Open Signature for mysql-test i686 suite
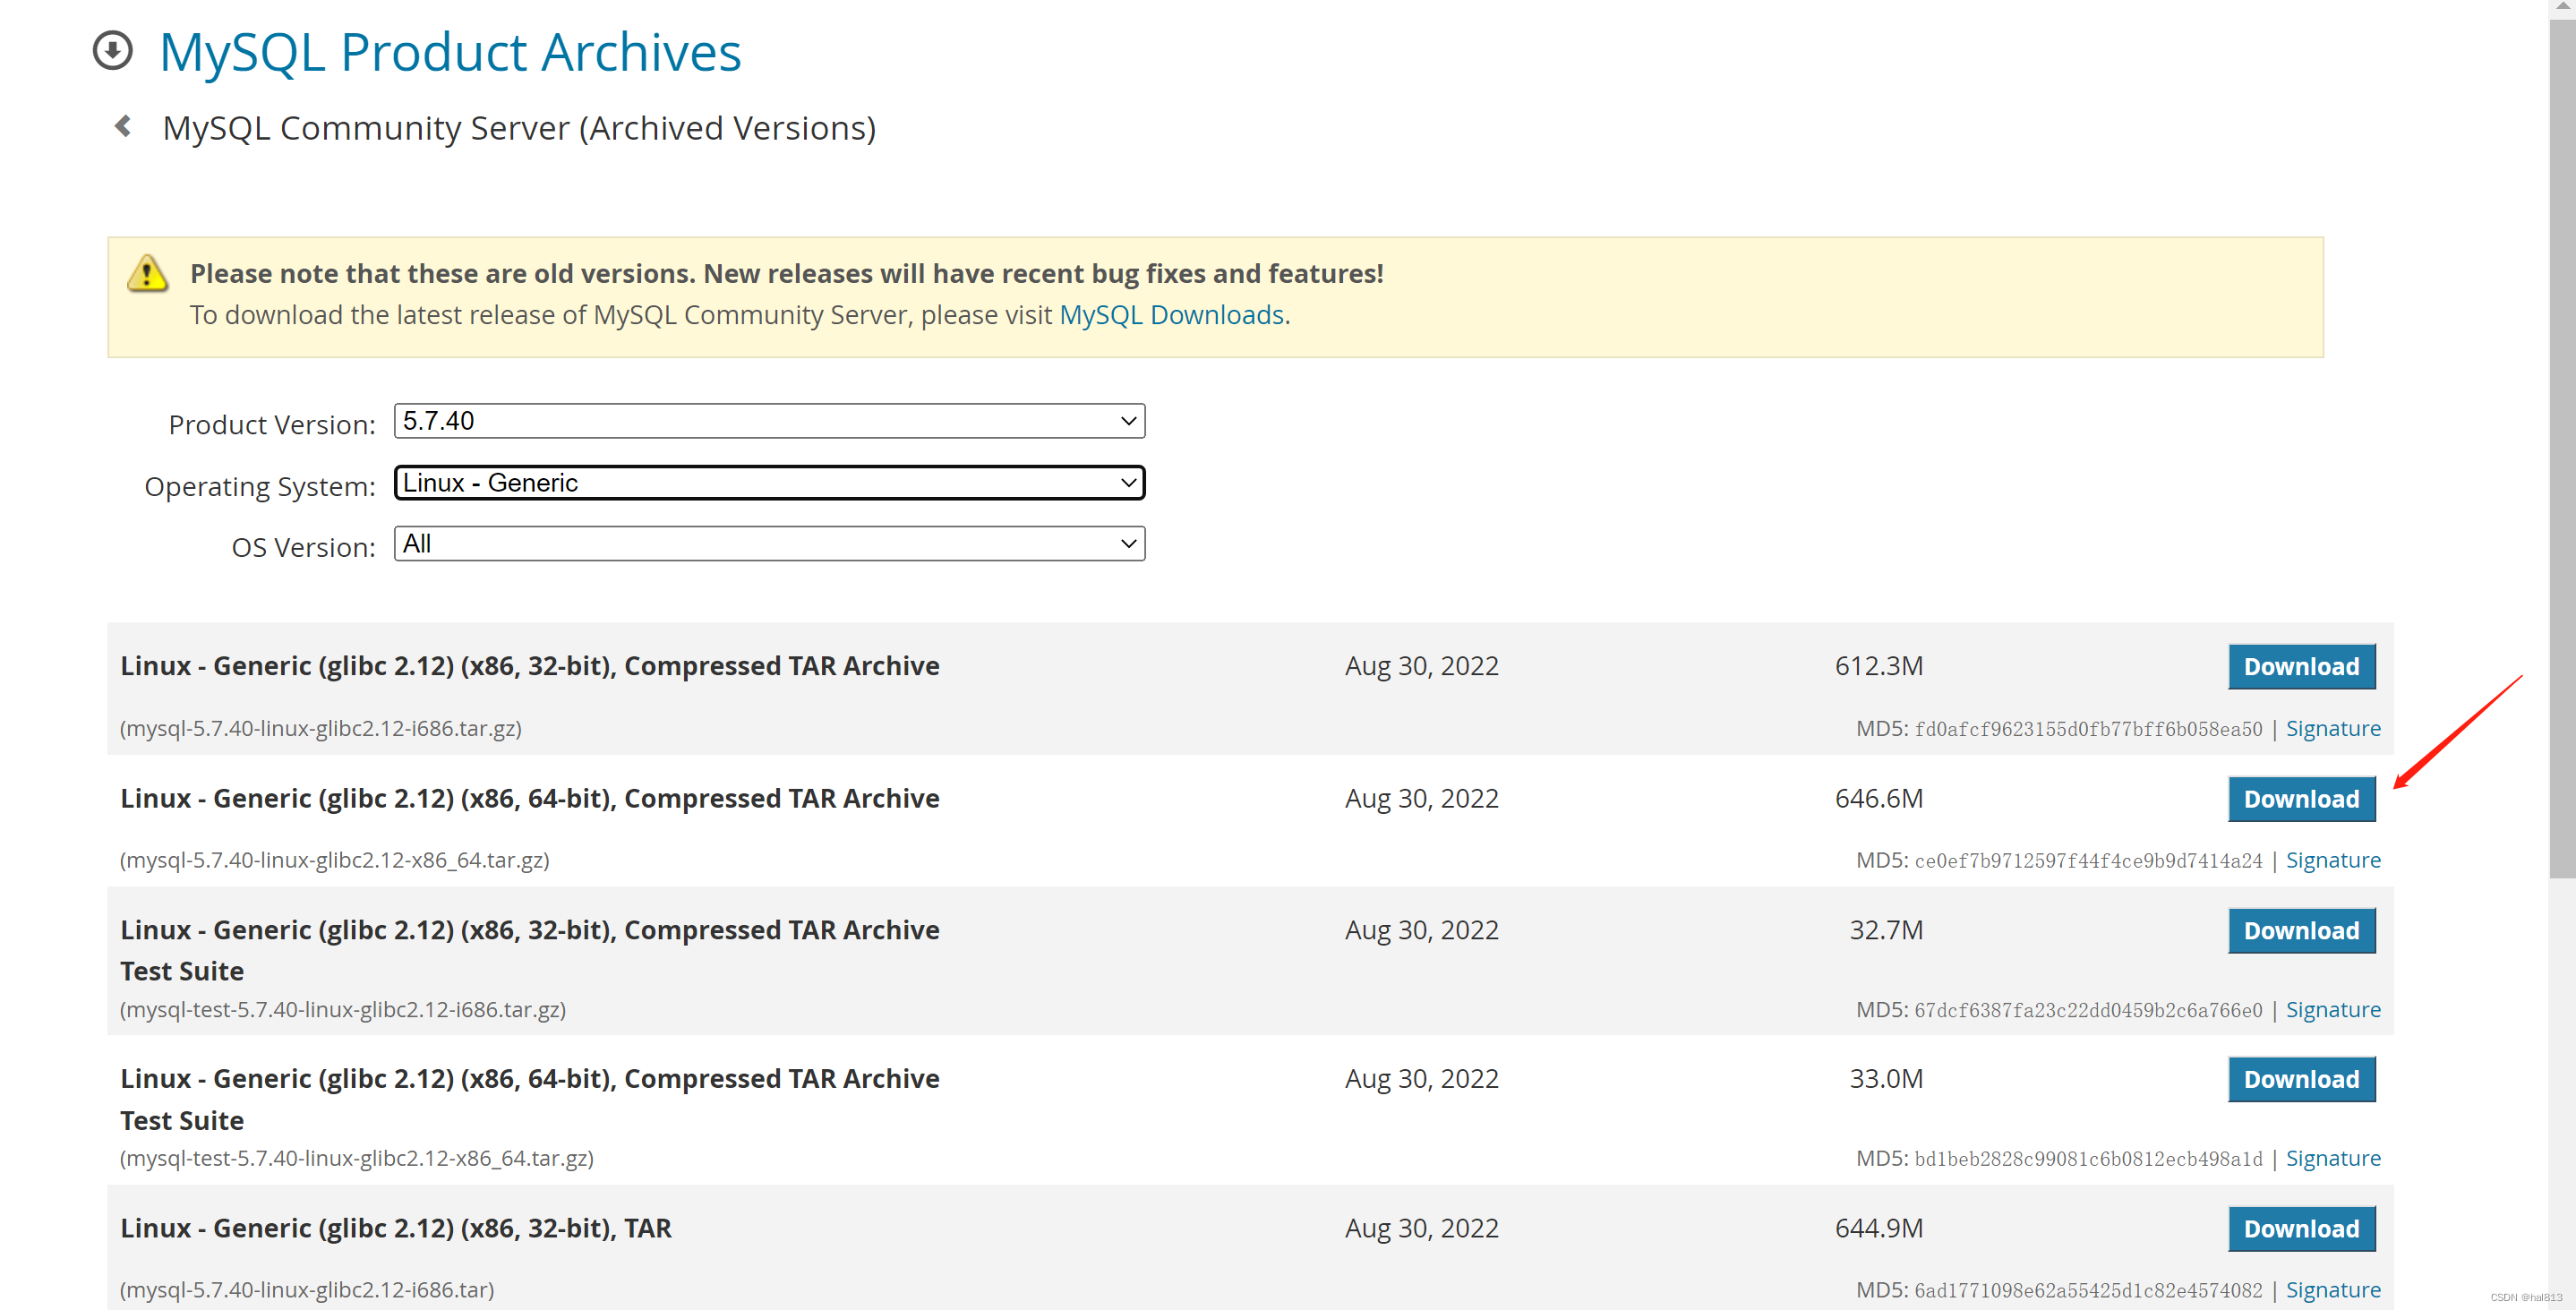Screen dimensions: 2576x1310 (2332, 1010)
